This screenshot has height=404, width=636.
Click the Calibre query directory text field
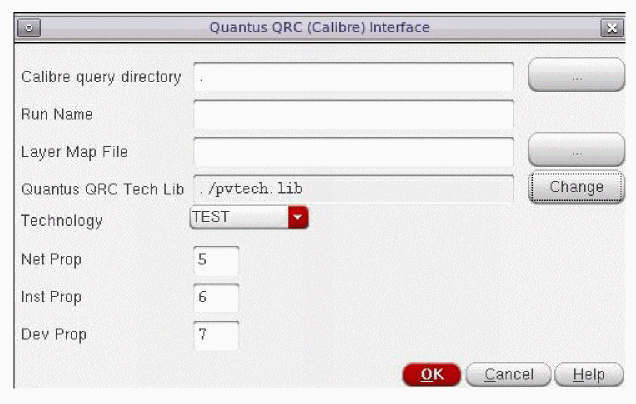click(x=353, y=77)
